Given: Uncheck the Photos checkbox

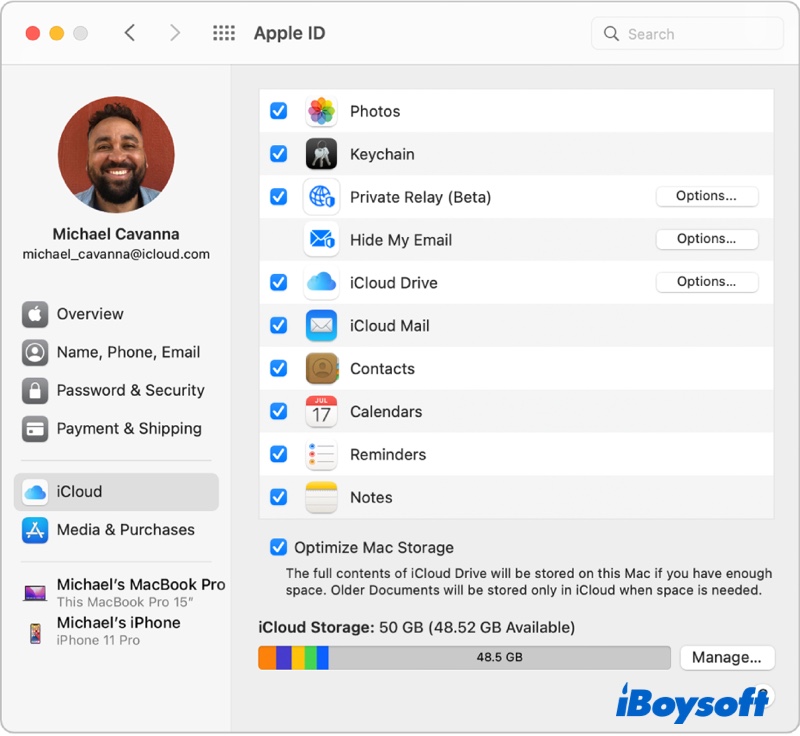Looking at the screenshot, I should pos(279,111).
